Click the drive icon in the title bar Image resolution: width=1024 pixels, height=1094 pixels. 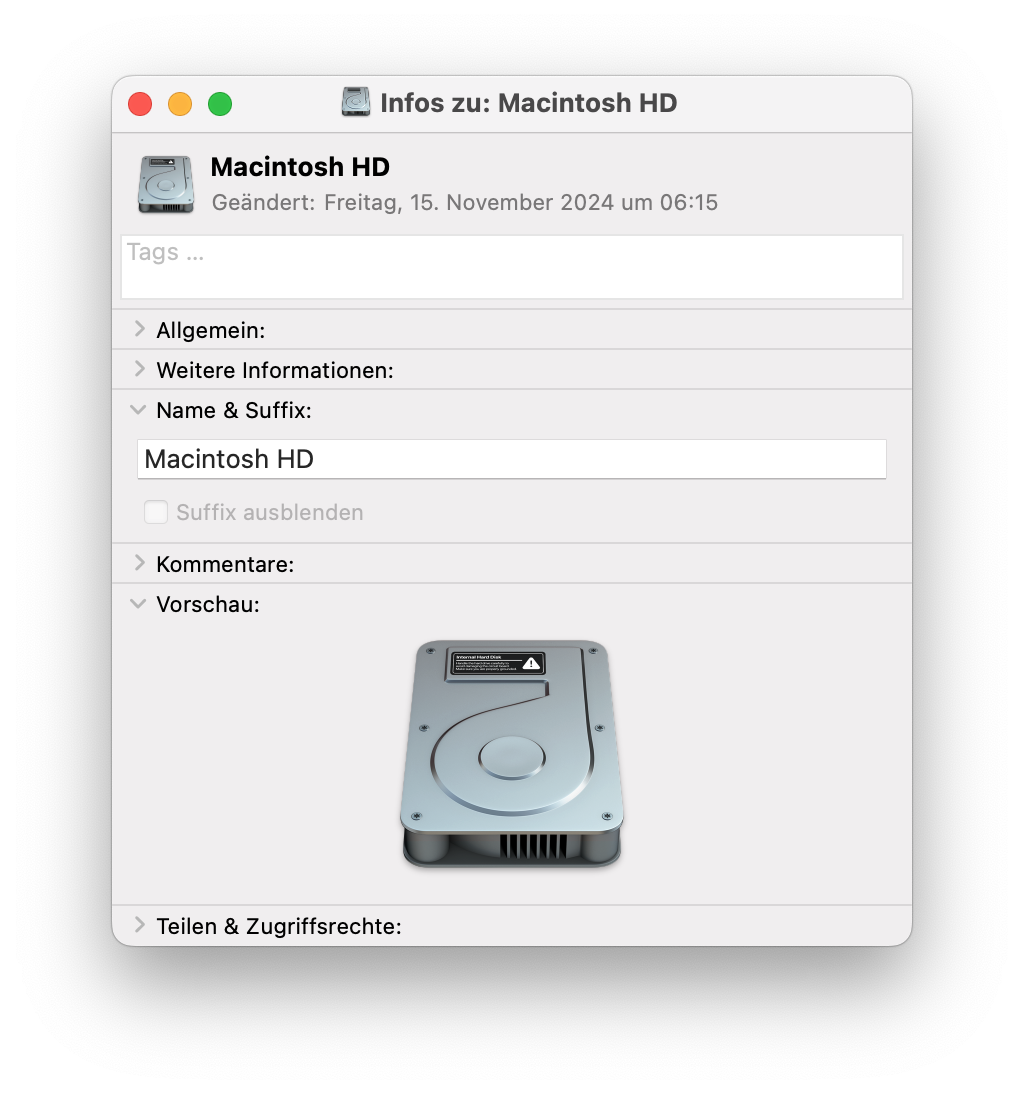tap(356, 102)
